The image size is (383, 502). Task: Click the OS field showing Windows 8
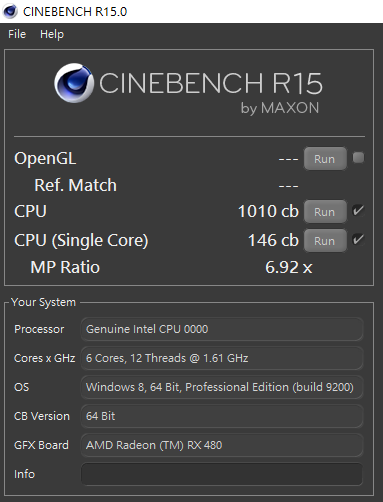click(x=222, y=387)
